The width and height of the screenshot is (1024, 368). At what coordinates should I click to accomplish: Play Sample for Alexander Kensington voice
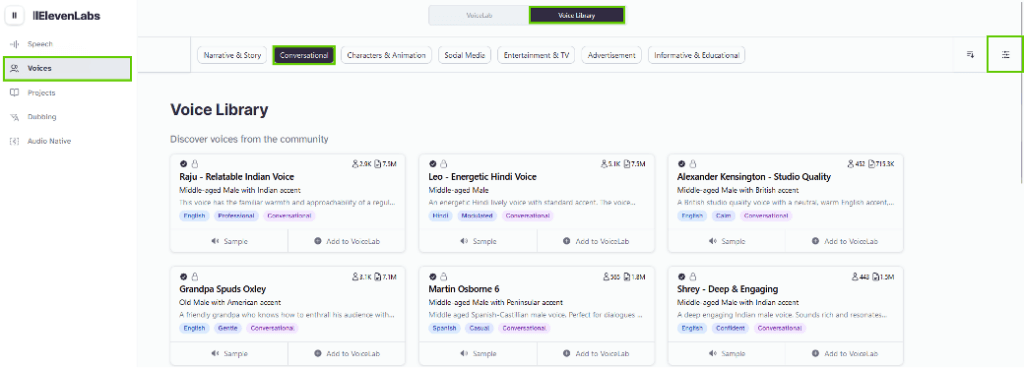(727, 241)
